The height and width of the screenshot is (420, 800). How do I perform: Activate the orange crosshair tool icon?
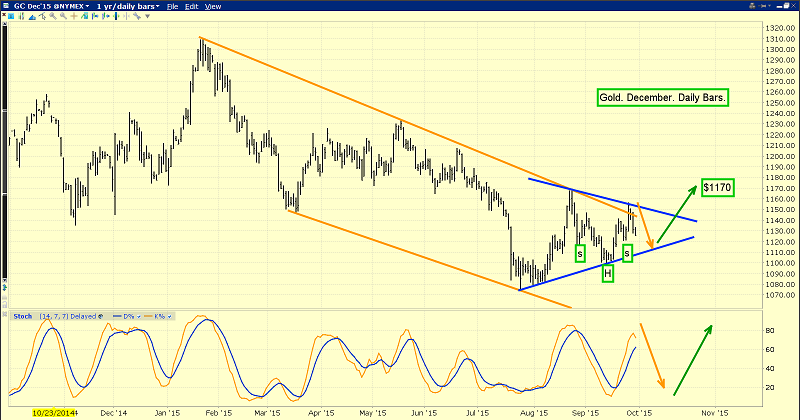pos(74,17)
